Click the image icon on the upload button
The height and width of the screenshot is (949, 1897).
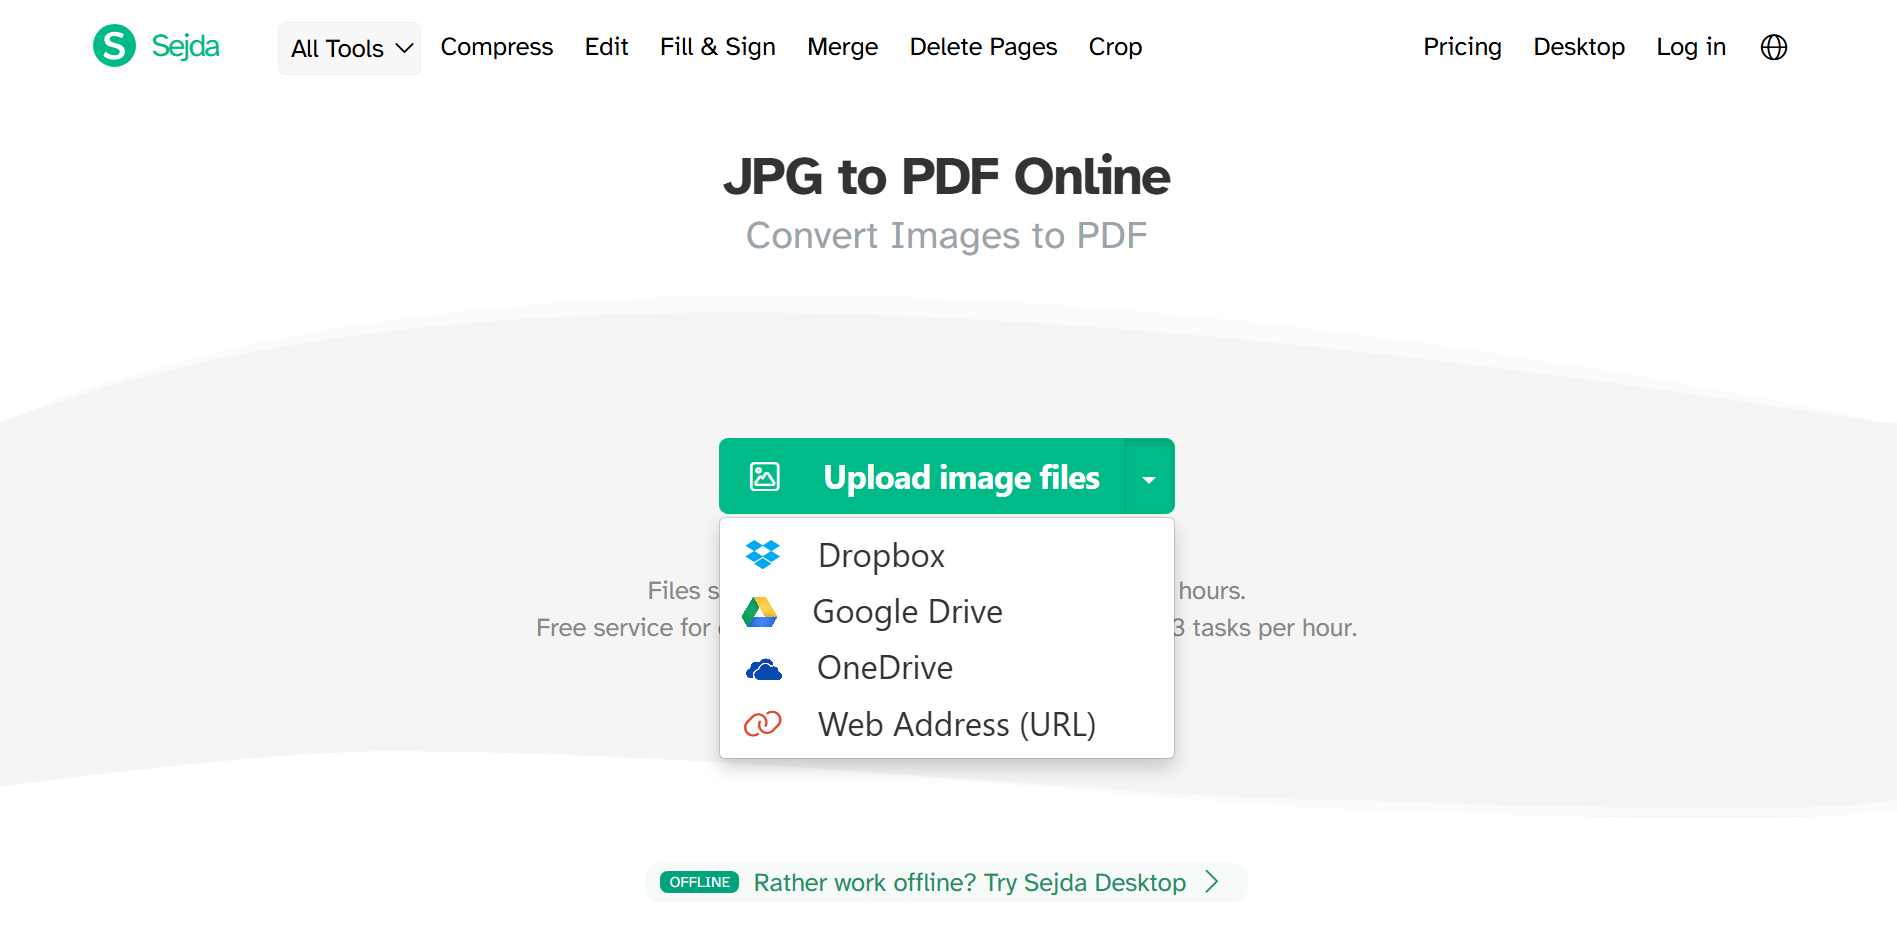[x=765, y=477]
